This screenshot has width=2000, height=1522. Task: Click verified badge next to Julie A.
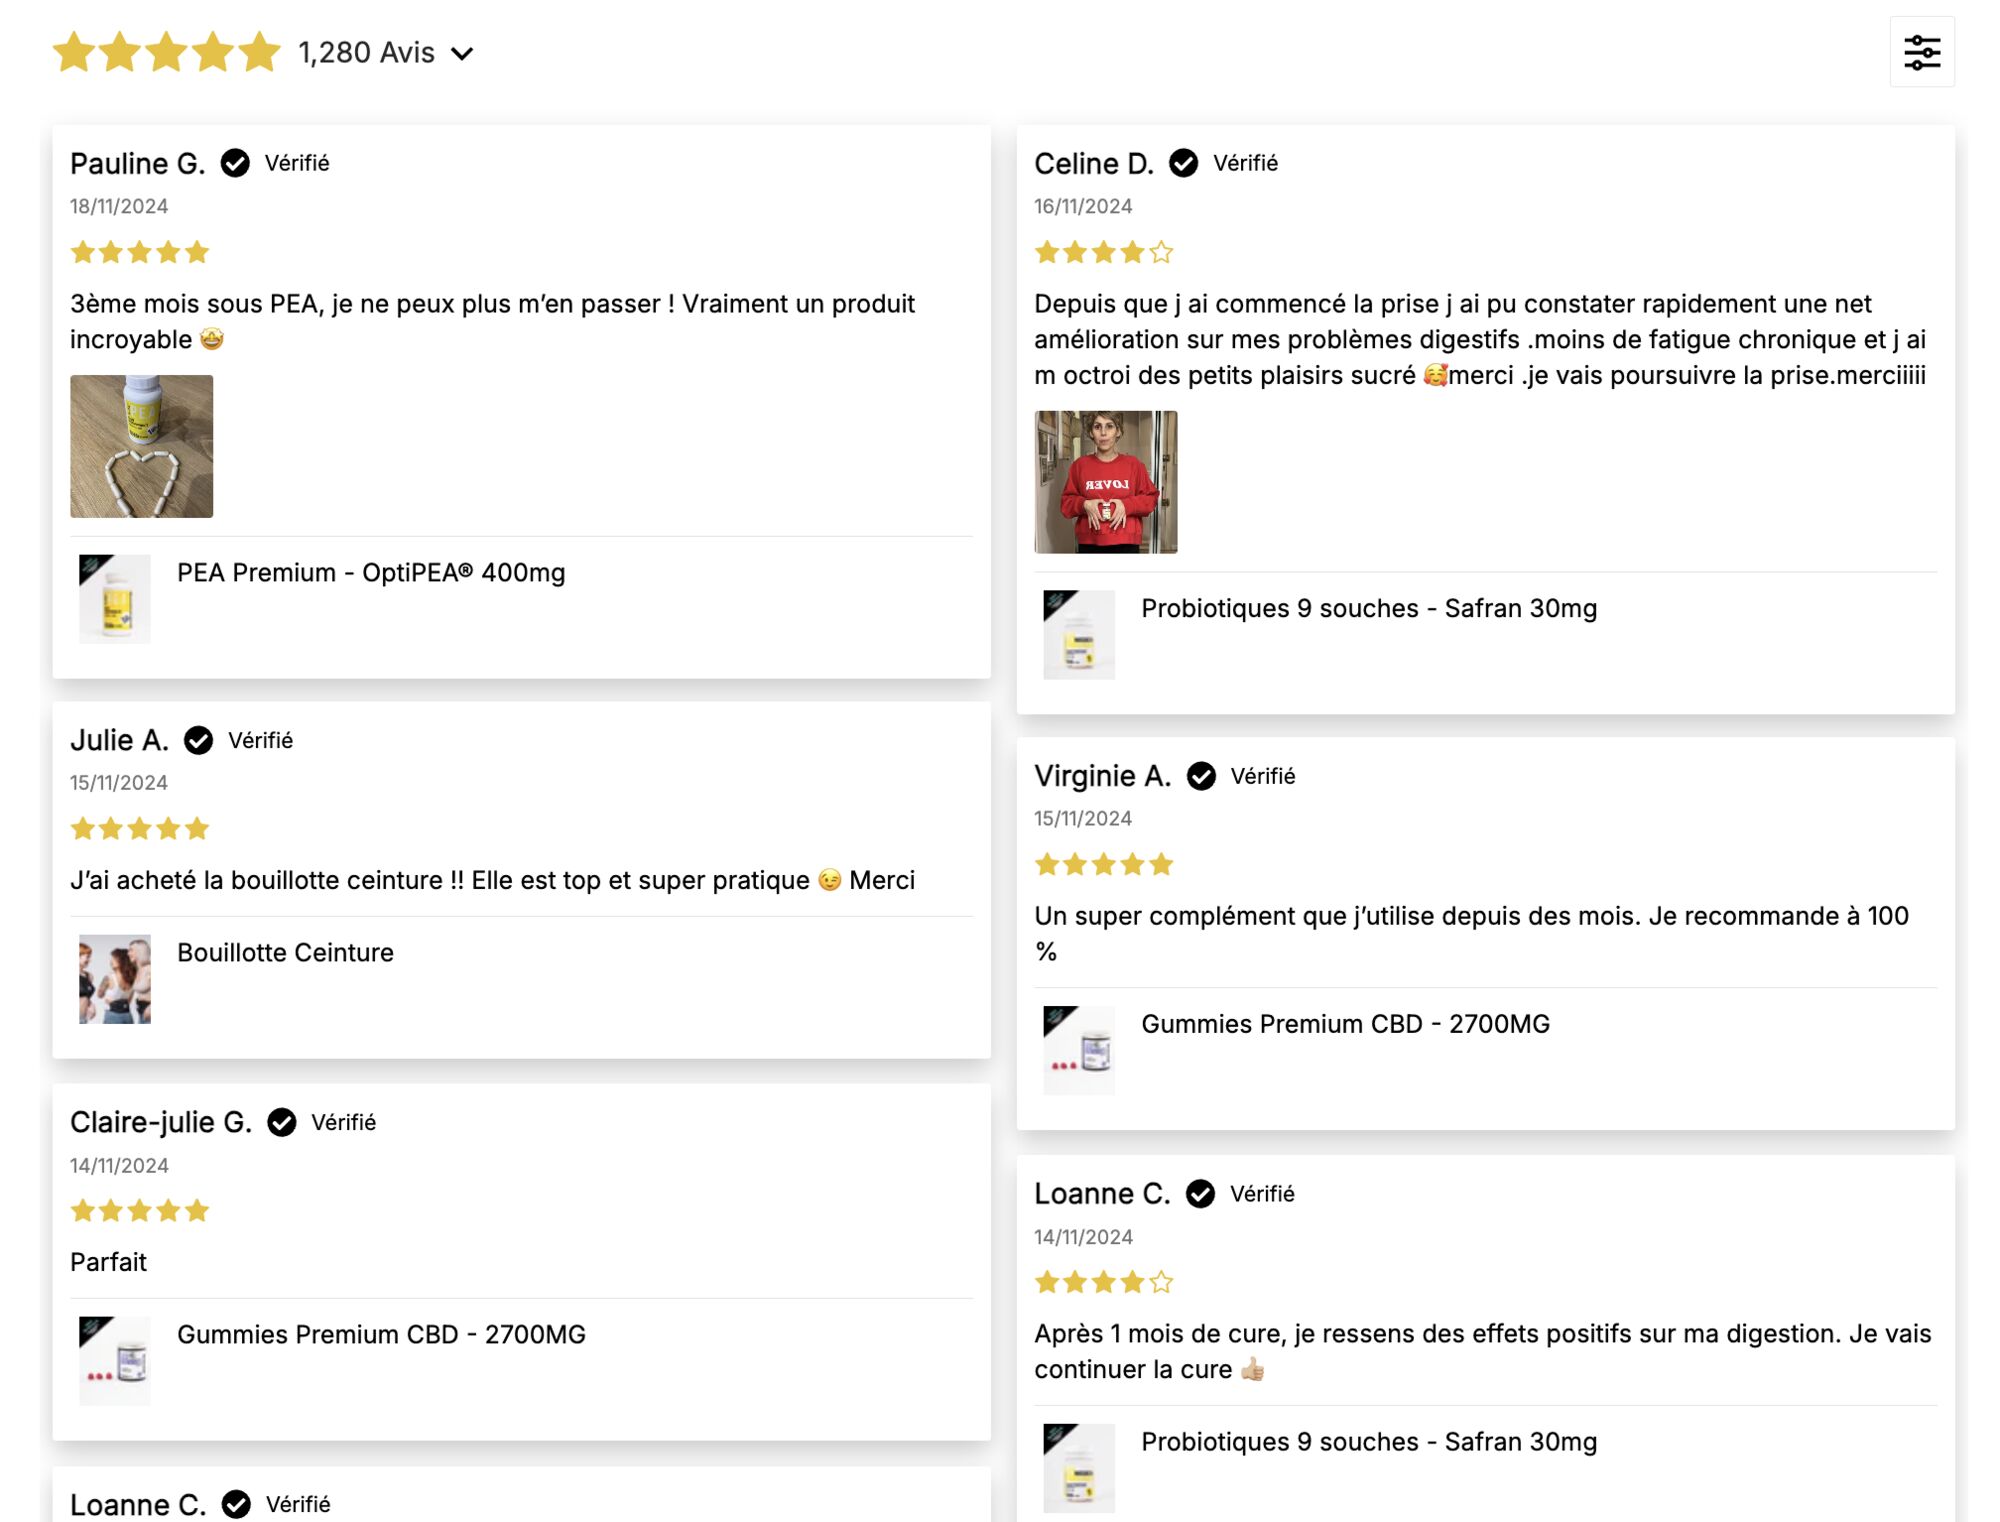point(199,740)
